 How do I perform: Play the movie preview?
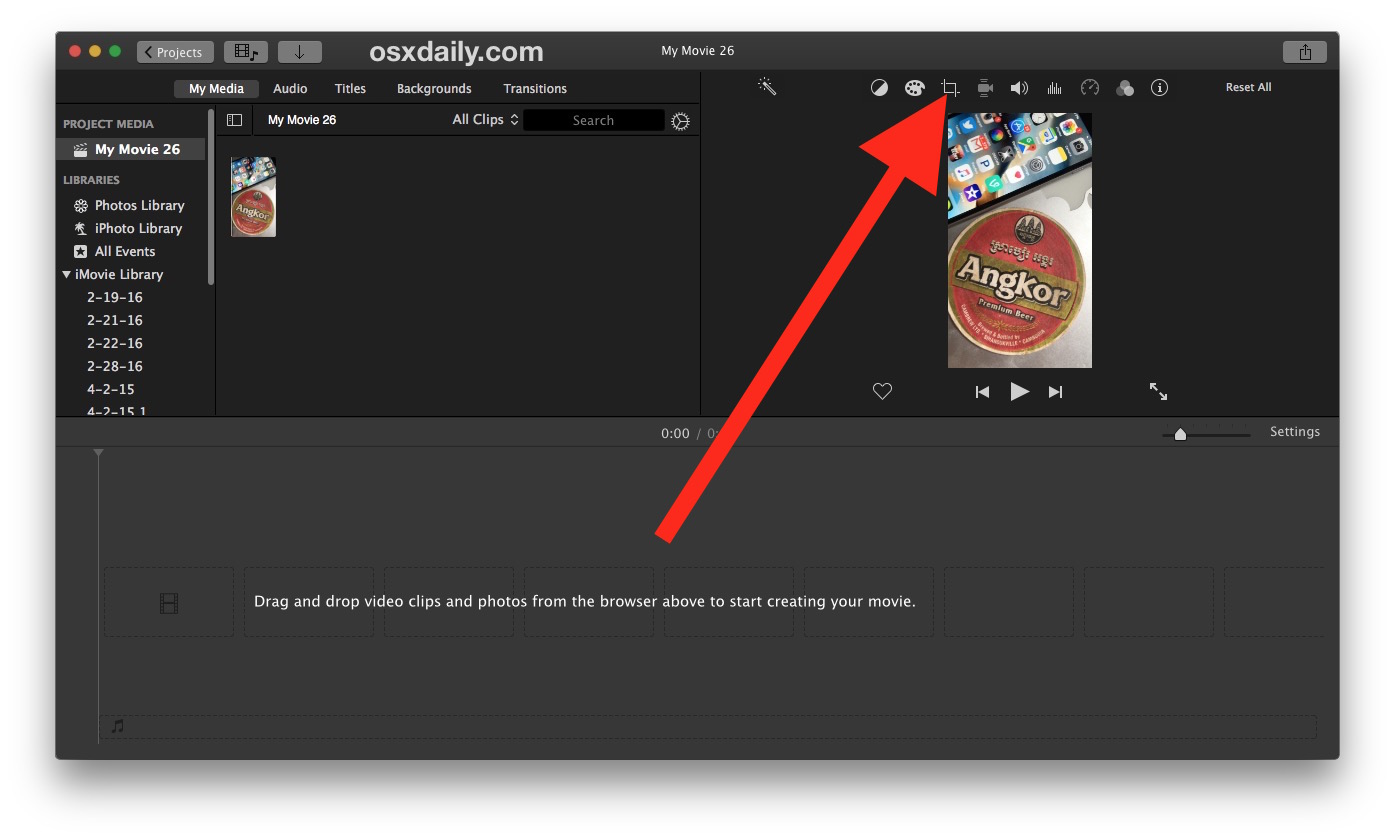click(1019, 392)
